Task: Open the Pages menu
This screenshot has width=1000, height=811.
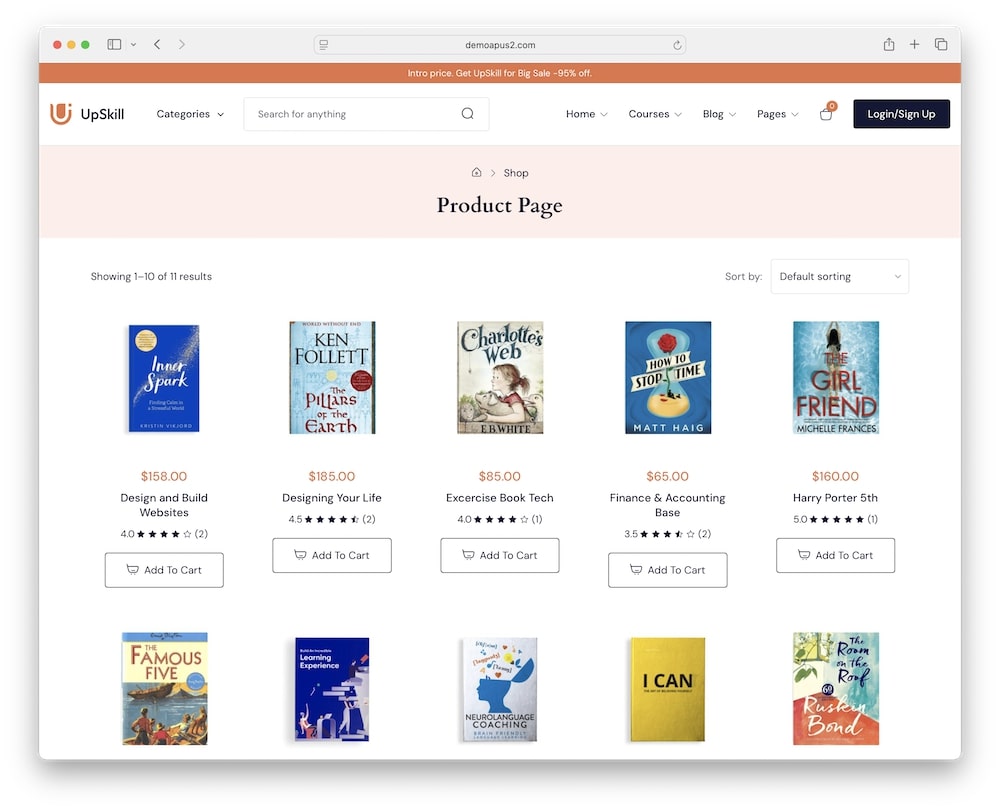Action: [x=777, y=113]
